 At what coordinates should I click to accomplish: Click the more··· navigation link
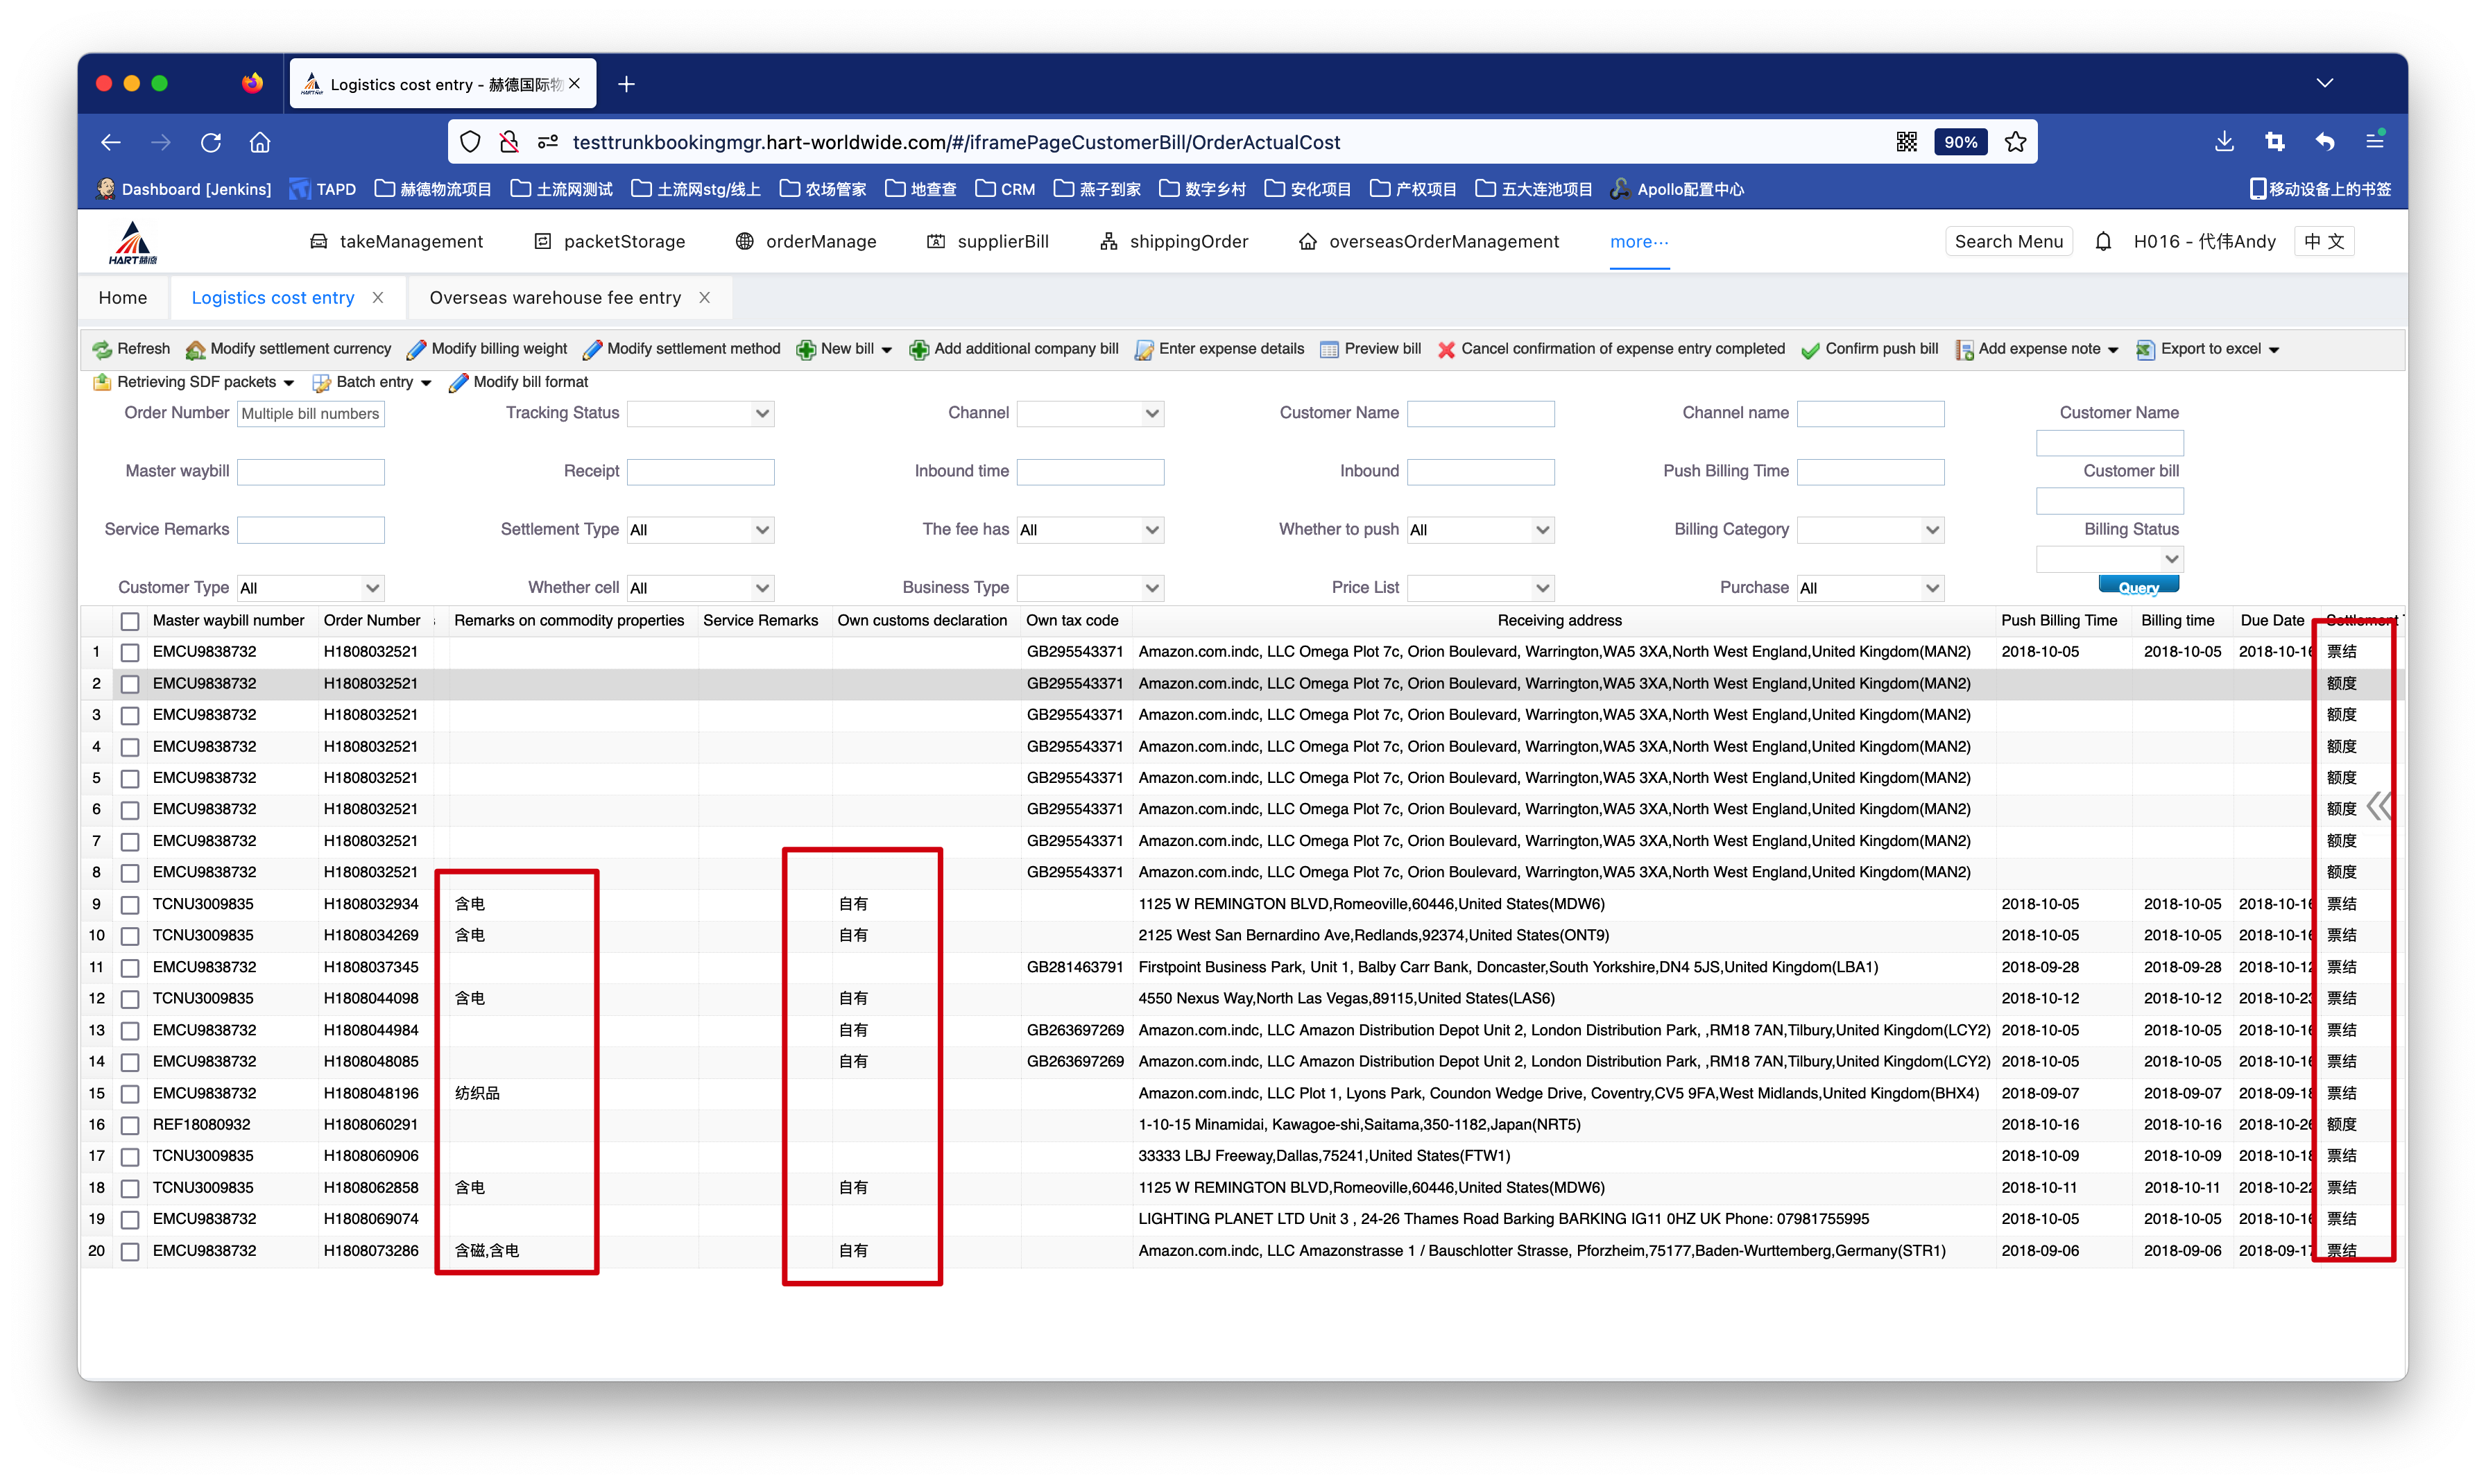[x=1639, y=241]
